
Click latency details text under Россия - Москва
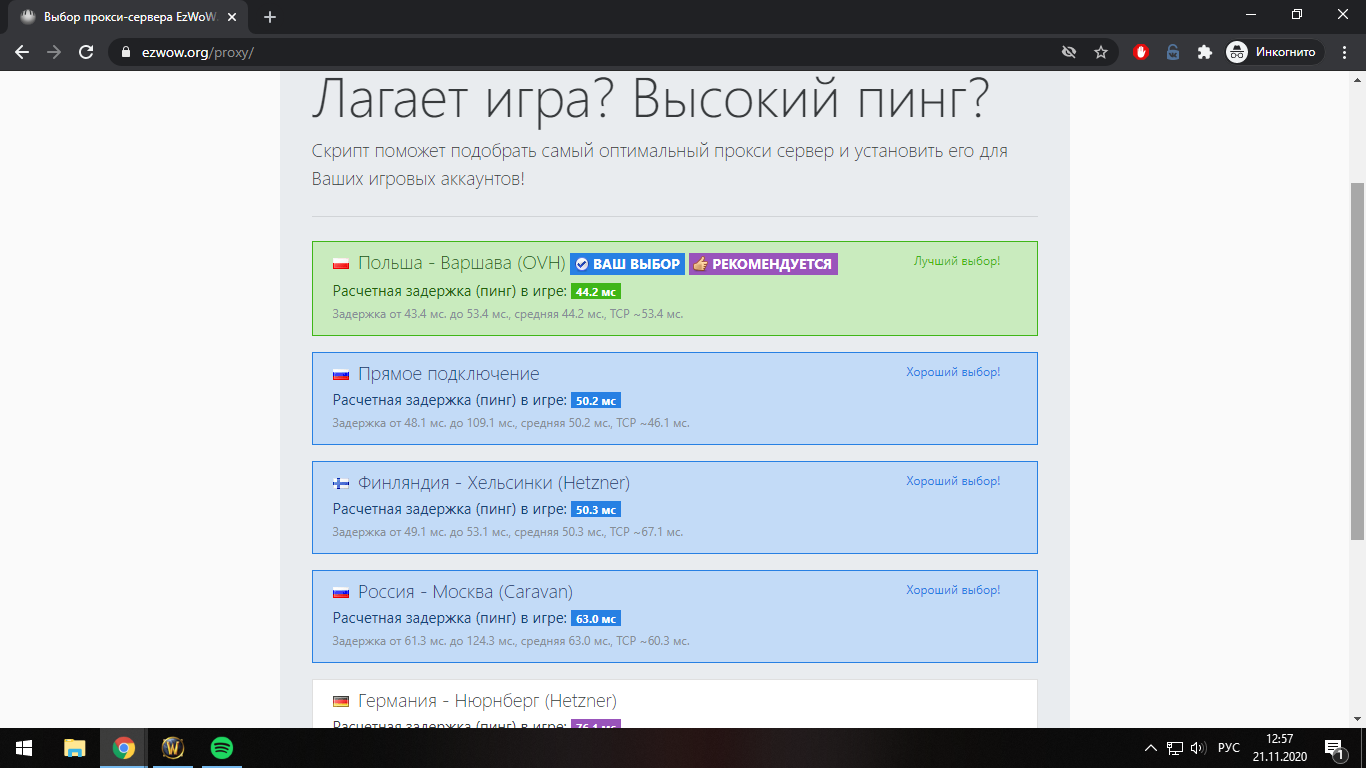pyautogui.click(x=511, y=641)
